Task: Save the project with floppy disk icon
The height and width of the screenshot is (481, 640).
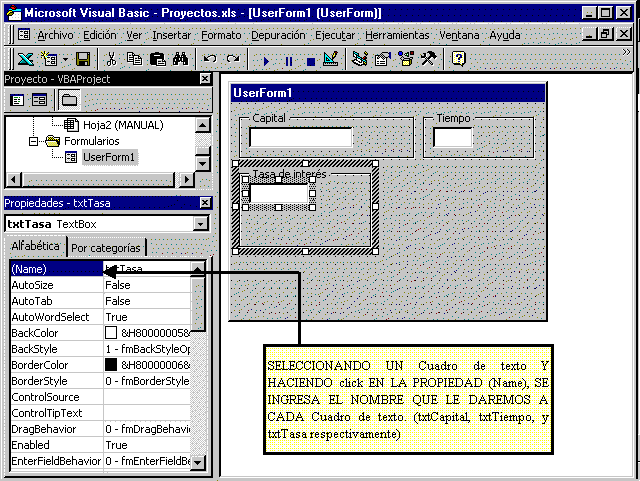Action: [x=83, y=60]
